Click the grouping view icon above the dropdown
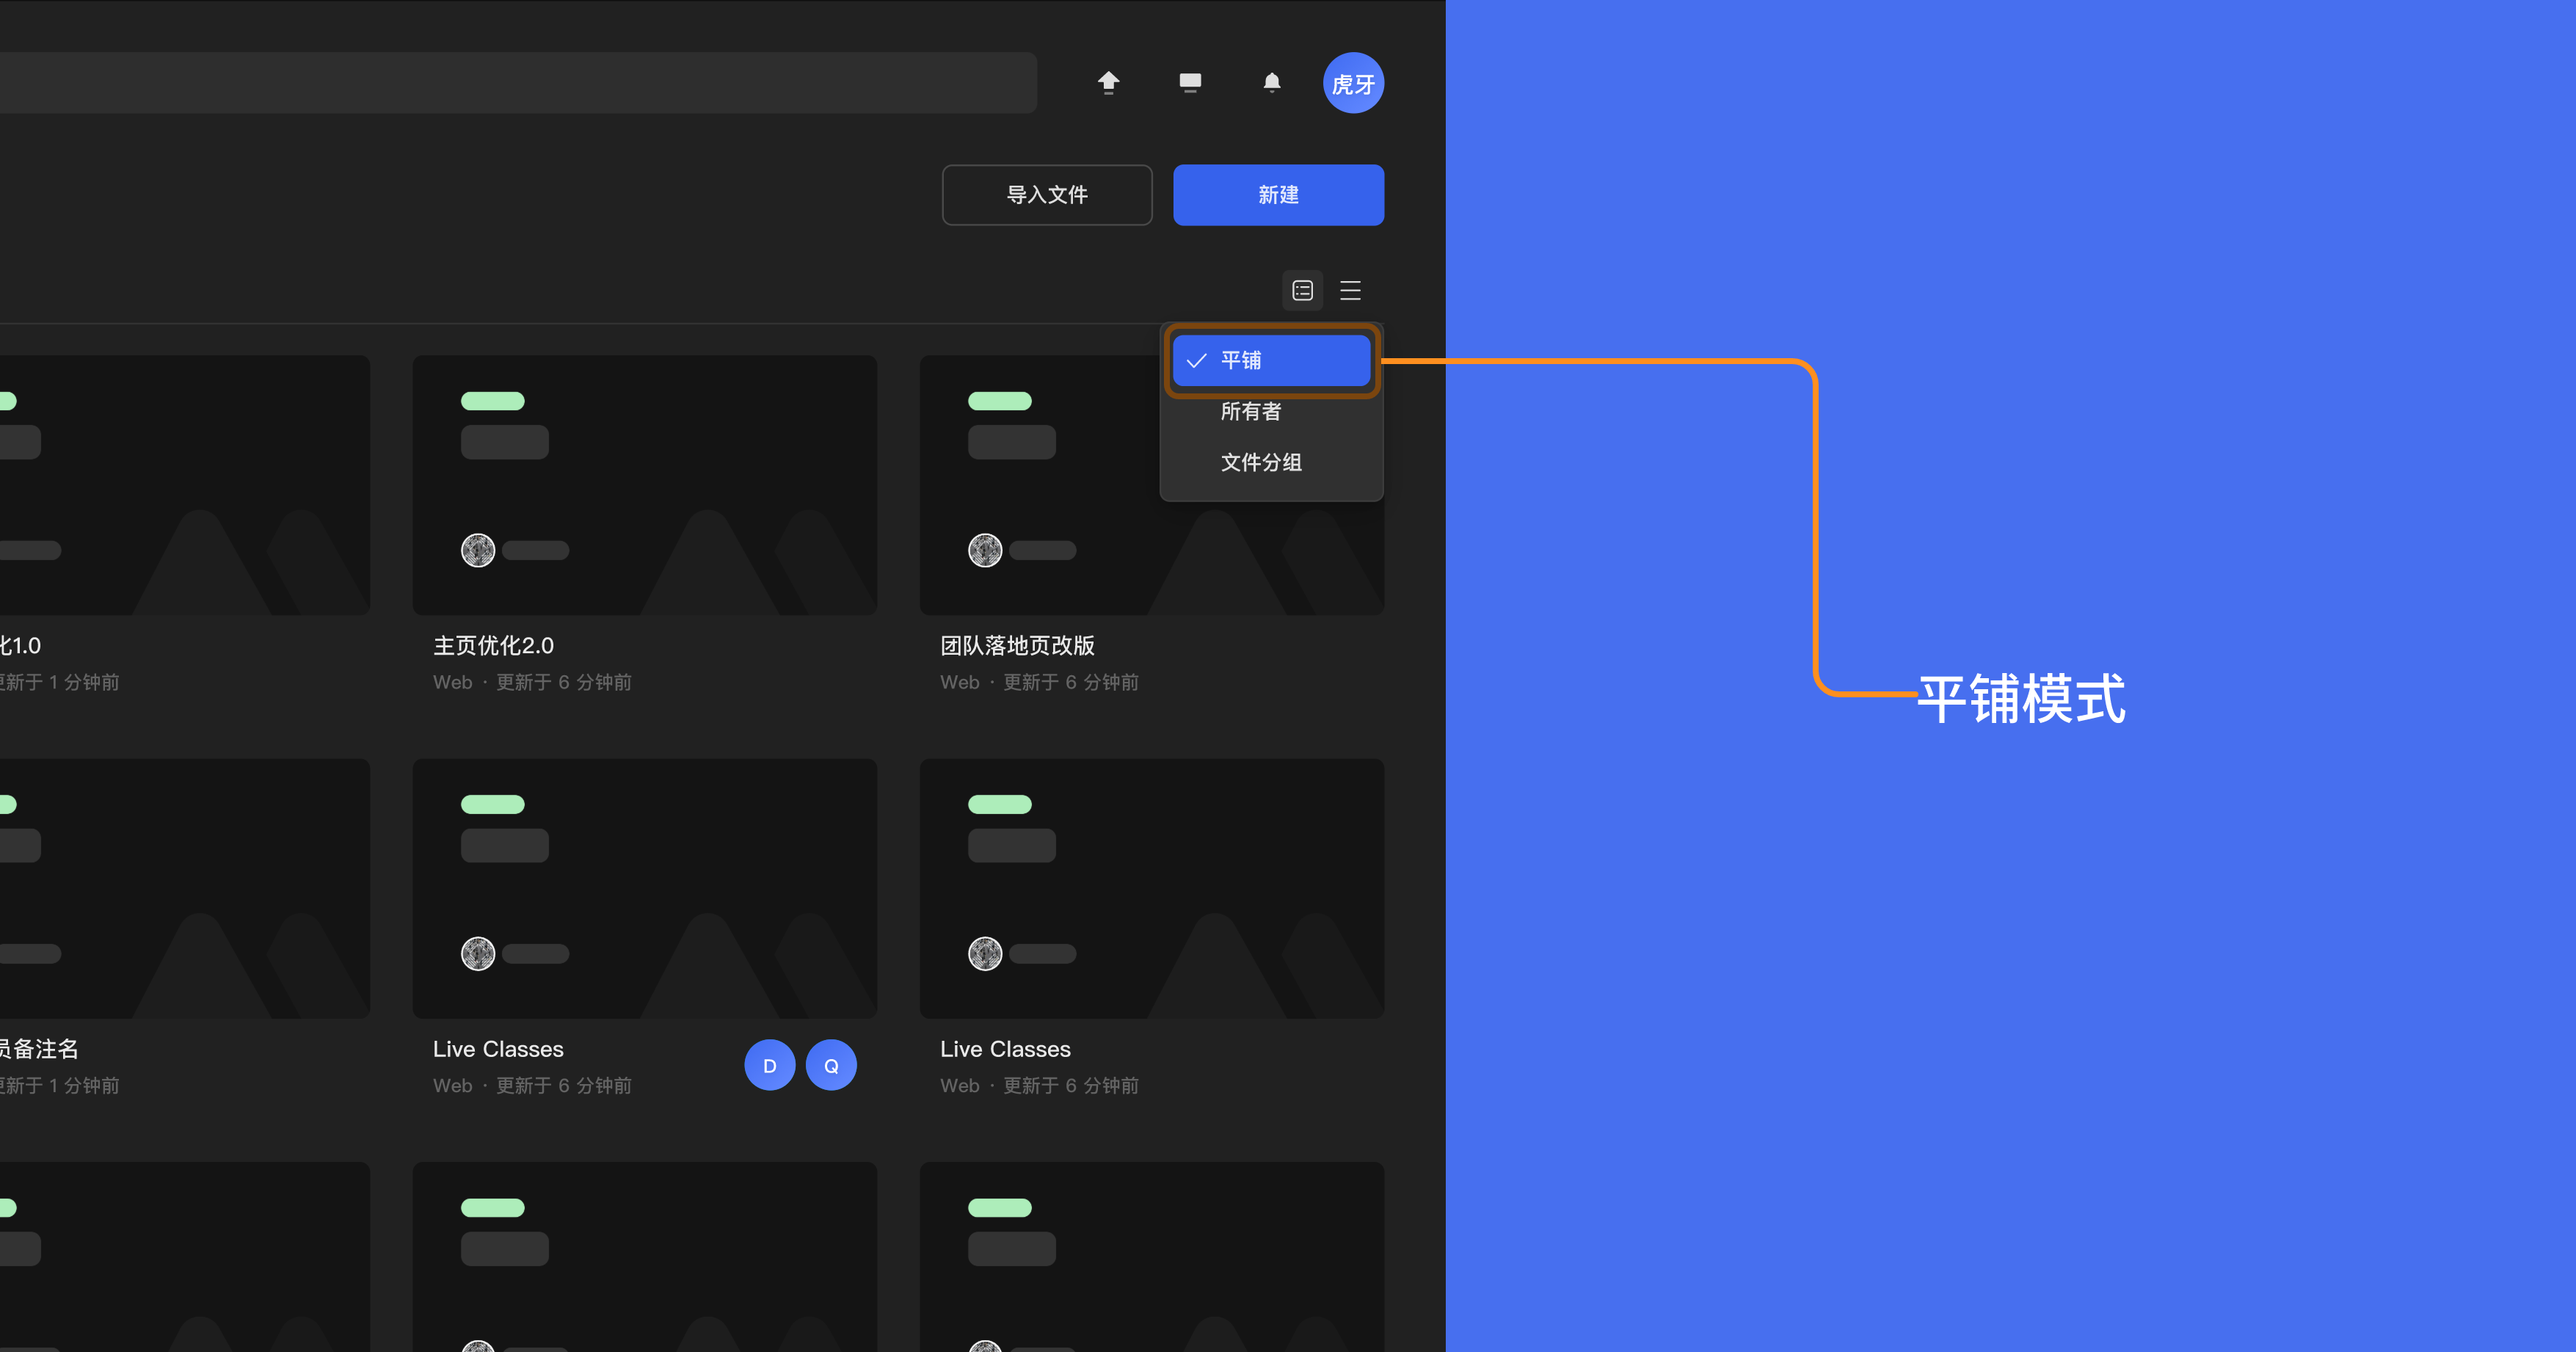The width and height of the screenshot is (2576, 1352). [1302, 291]
